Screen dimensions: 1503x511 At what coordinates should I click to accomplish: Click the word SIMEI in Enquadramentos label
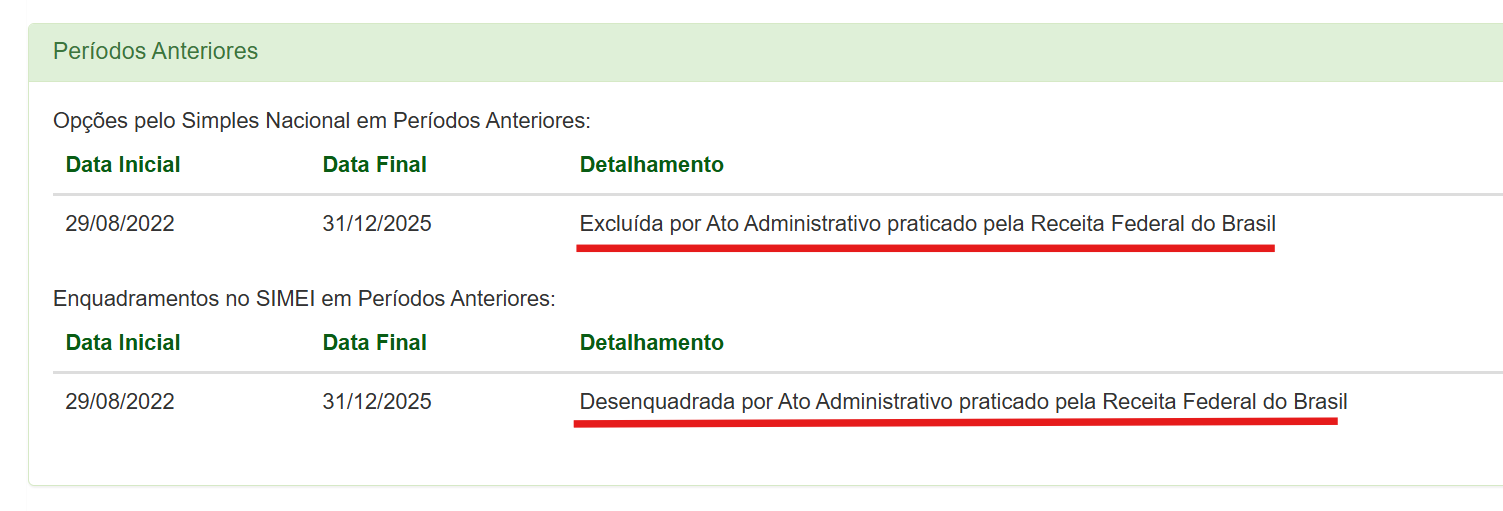[296, 299]
